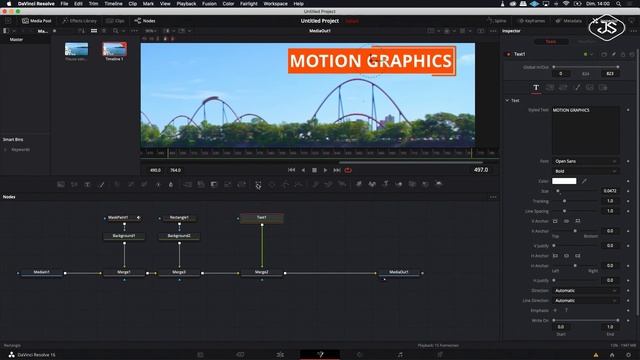Screen dimensions: 640x360
Task: Select the Background1 node
Action: tap(124, 236)
